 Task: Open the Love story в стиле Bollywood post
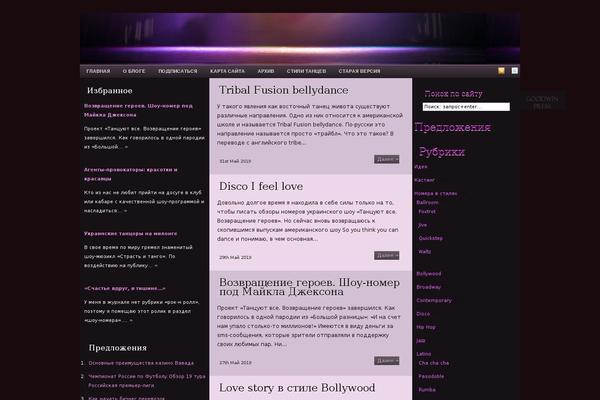[297, 388]
